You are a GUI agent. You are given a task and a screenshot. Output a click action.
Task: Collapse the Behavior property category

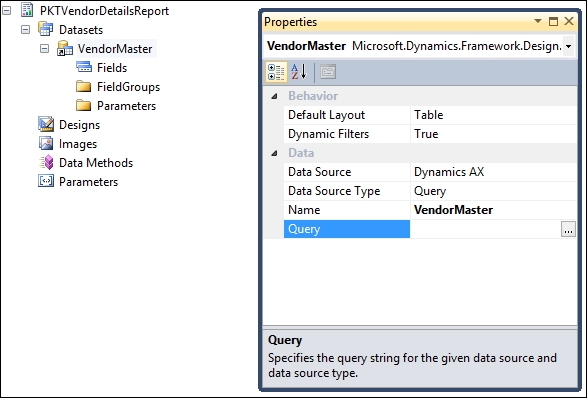274,96
